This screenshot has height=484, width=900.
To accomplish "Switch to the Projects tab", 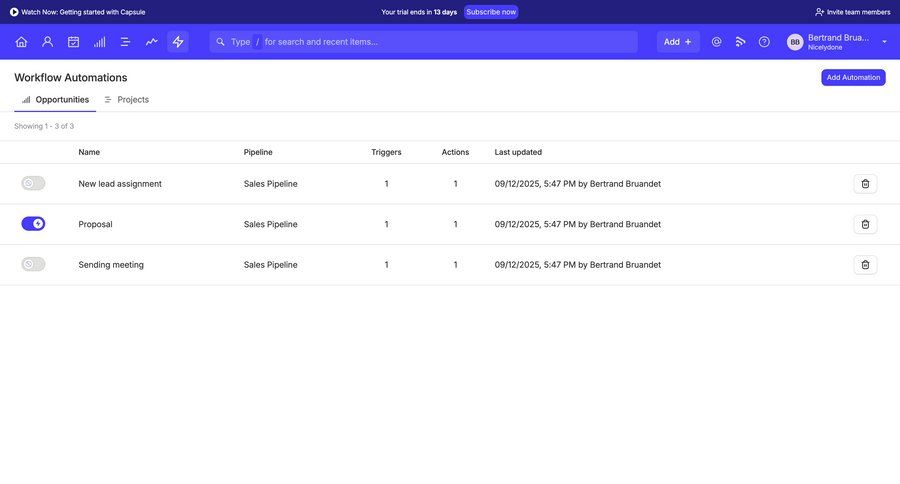I will [x=127, y=100].
